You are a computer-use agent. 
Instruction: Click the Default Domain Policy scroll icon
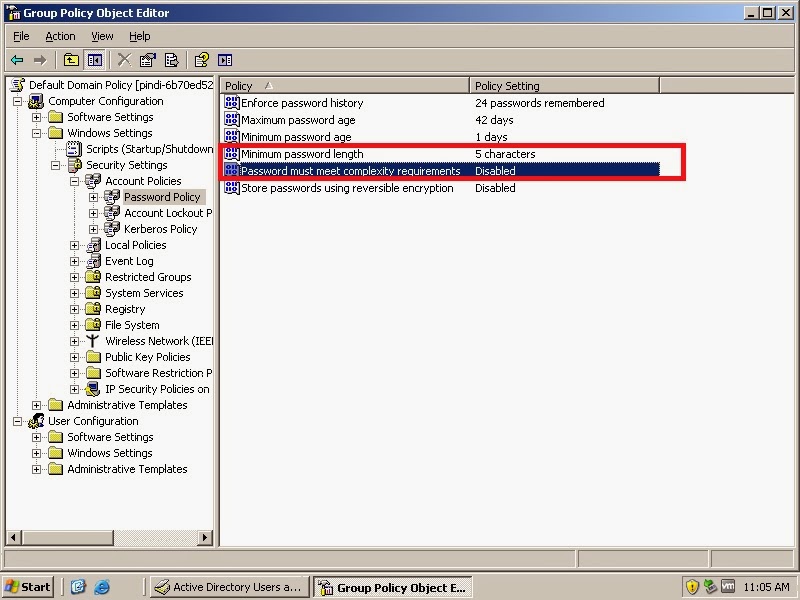point(18,85)
